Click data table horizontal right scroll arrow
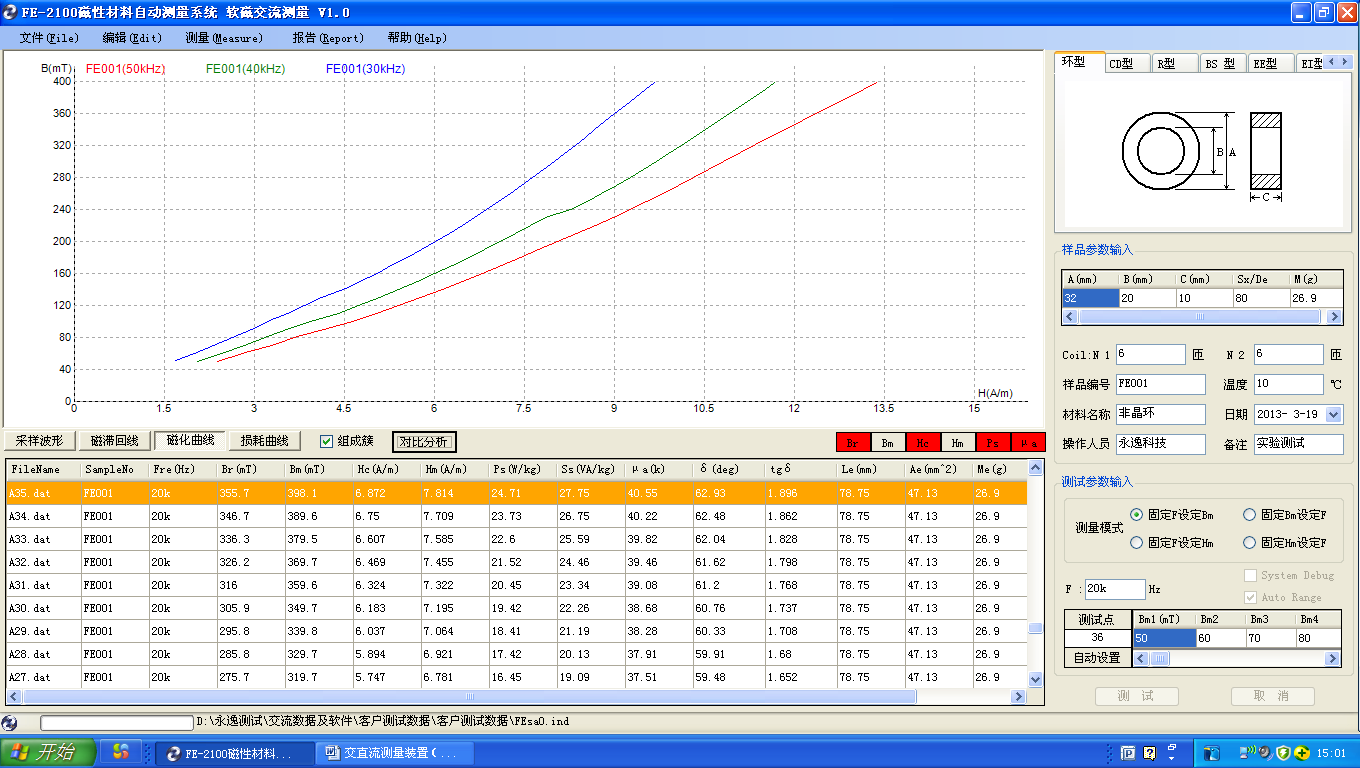This screenshot has height=768, width=1360. tap(1020, 697)
